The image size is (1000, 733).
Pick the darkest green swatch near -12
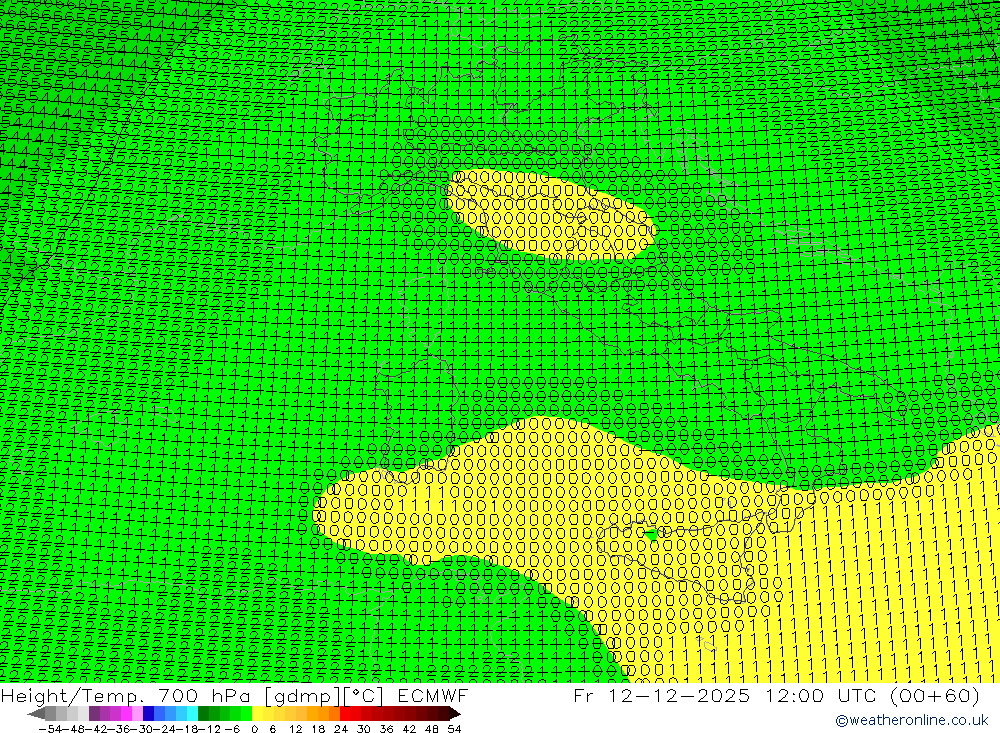tap(203, 713)
